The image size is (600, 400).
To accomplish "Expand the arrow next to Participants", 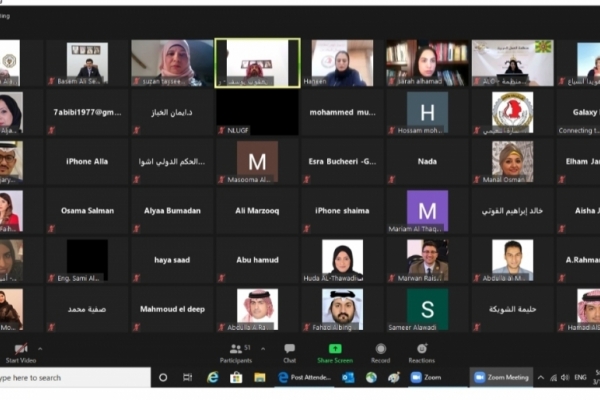I will 263,349.
